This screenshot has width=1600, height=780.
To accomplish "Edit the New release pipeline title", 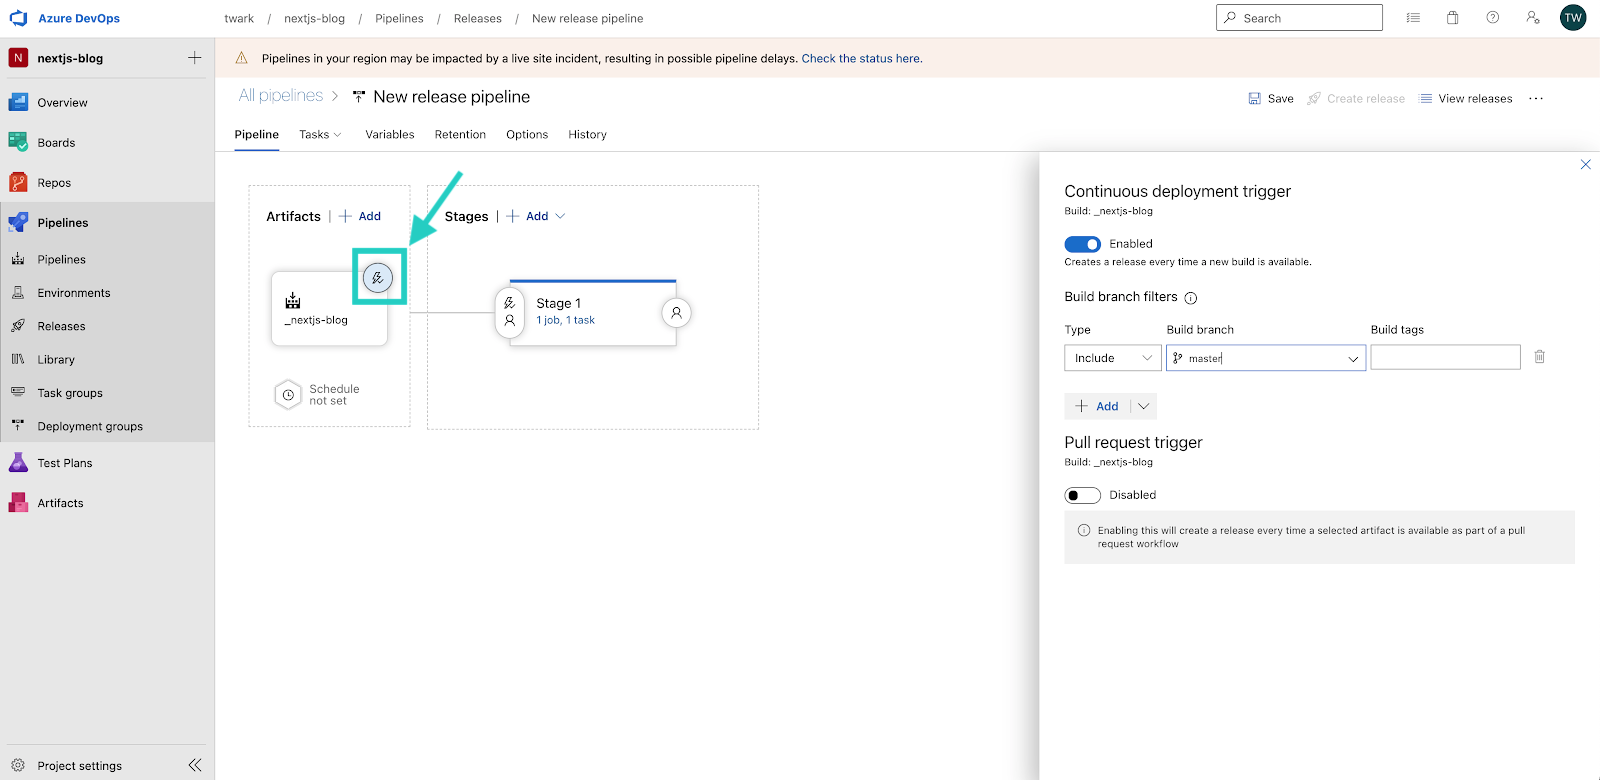I will [451, 97].
